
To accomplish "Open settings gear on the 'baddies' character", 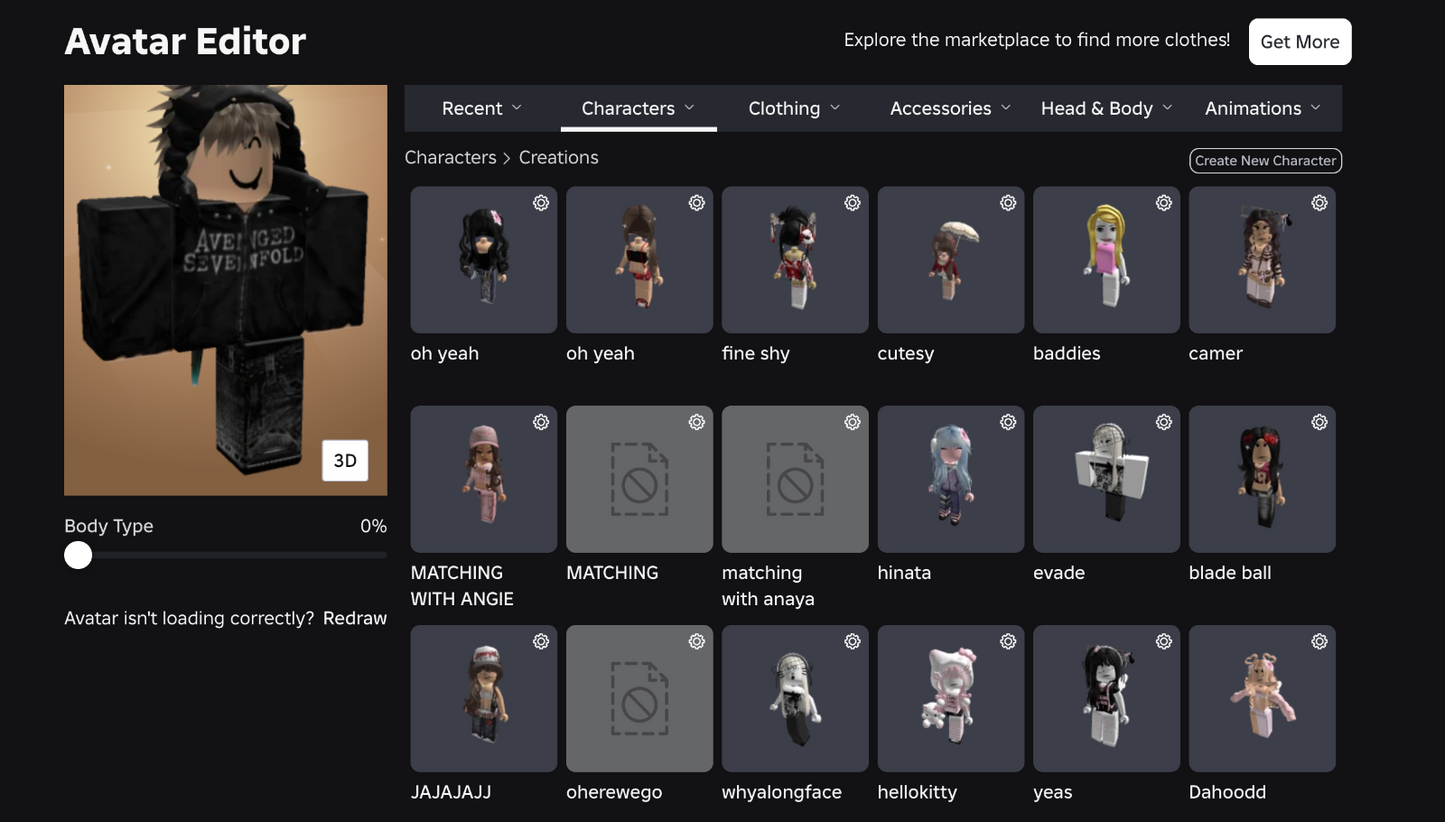I will pyautogui.click(x=1163, y=202).
